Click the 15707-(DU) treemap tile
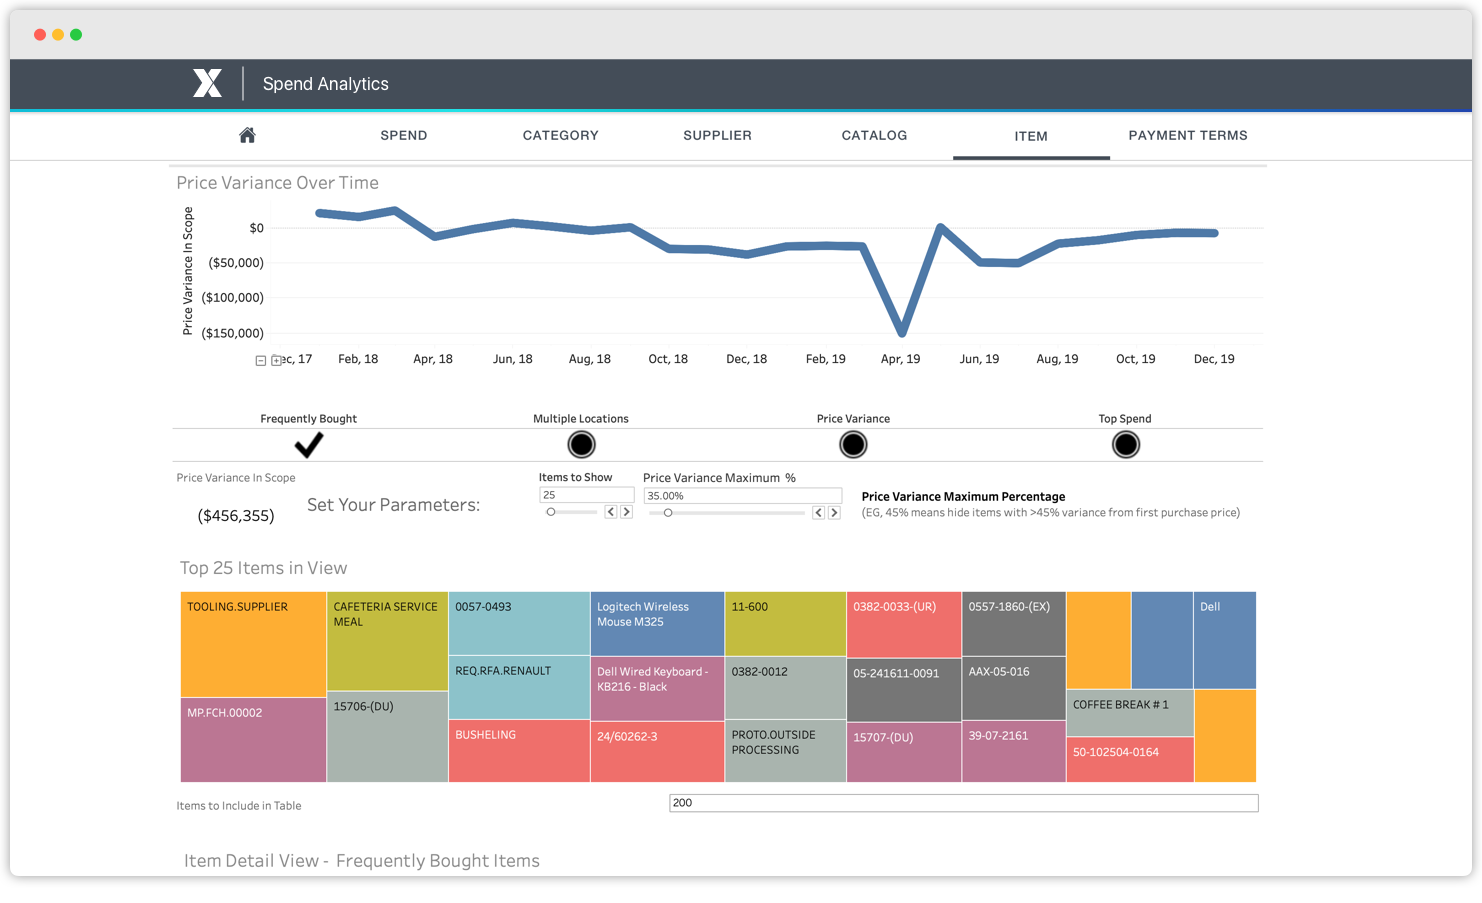The height and width of the screenshot is (903, 1482). (x=904, y=752)
